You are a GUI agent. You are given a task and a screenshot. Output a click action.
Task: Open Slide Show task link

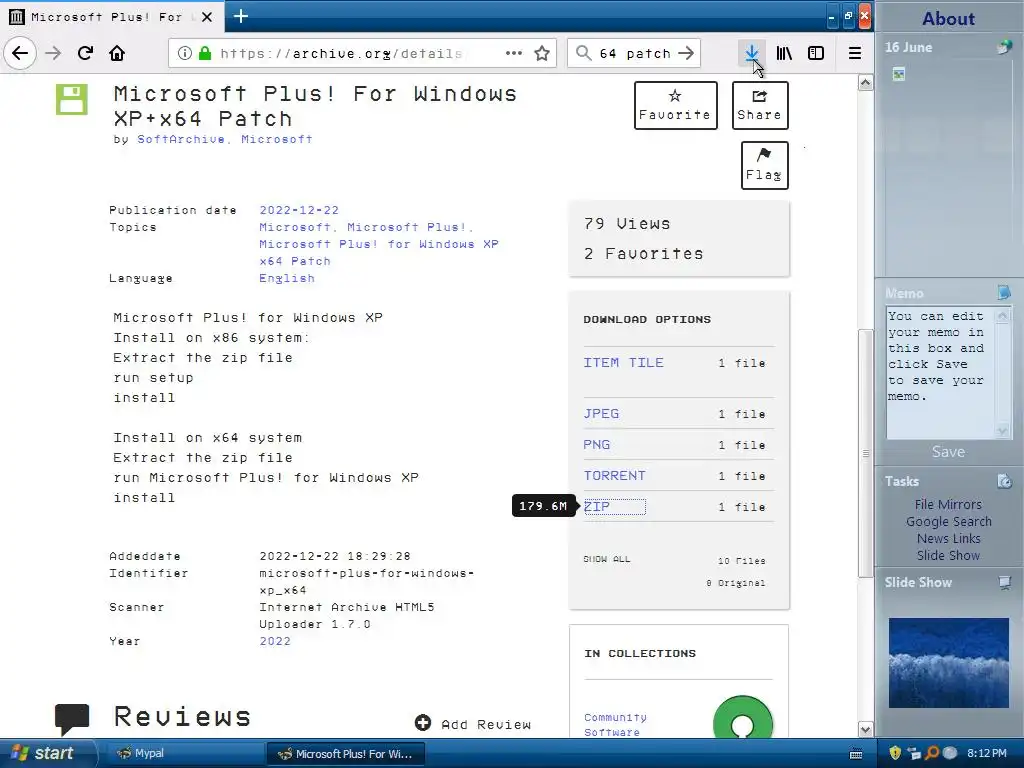click(x=948, y=555)
